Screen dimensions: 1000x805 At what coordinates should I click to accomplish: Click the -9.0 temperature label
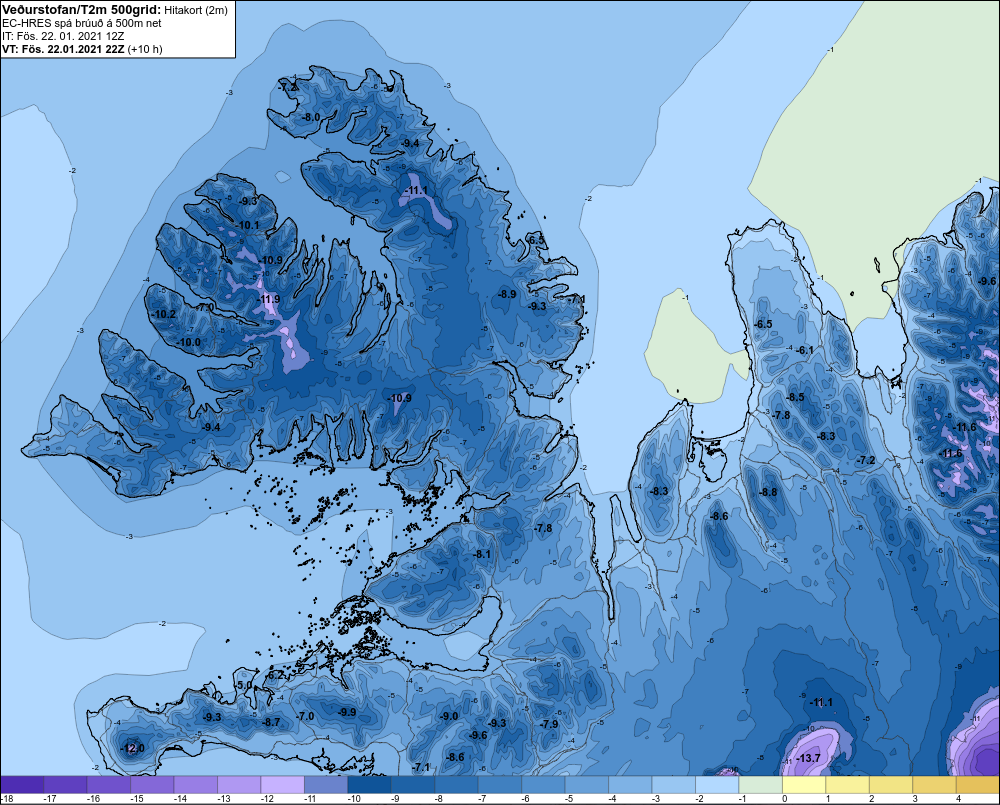449,716
